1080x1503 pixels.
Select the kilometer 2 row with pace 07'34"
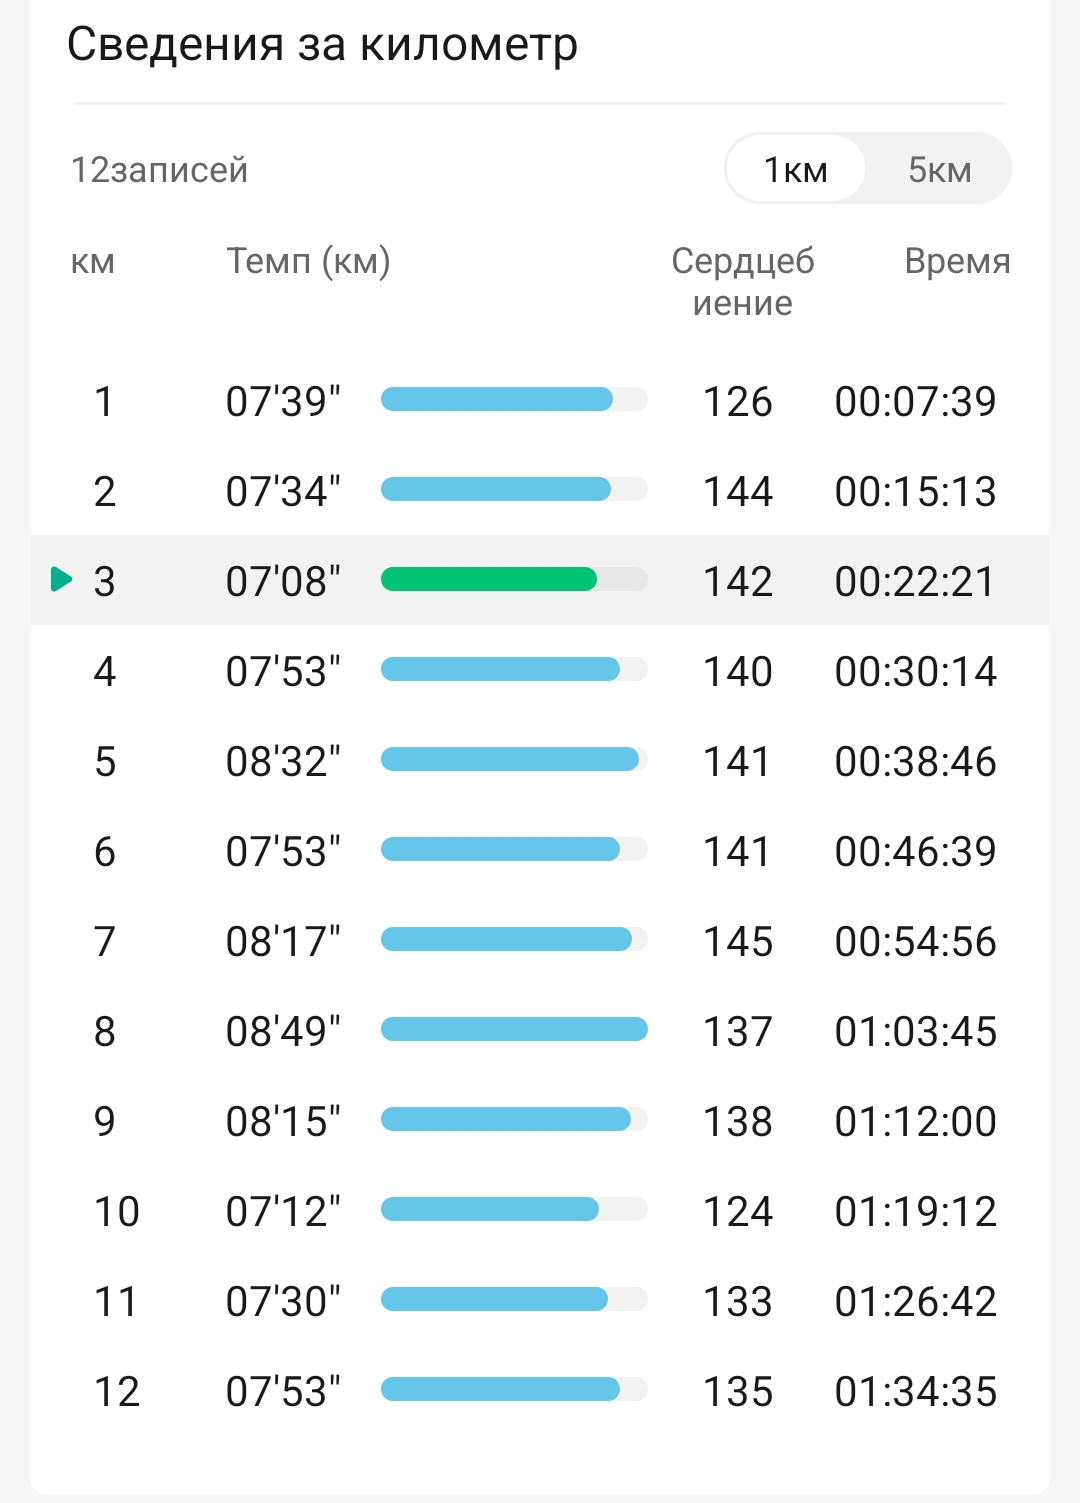(540, 491)
